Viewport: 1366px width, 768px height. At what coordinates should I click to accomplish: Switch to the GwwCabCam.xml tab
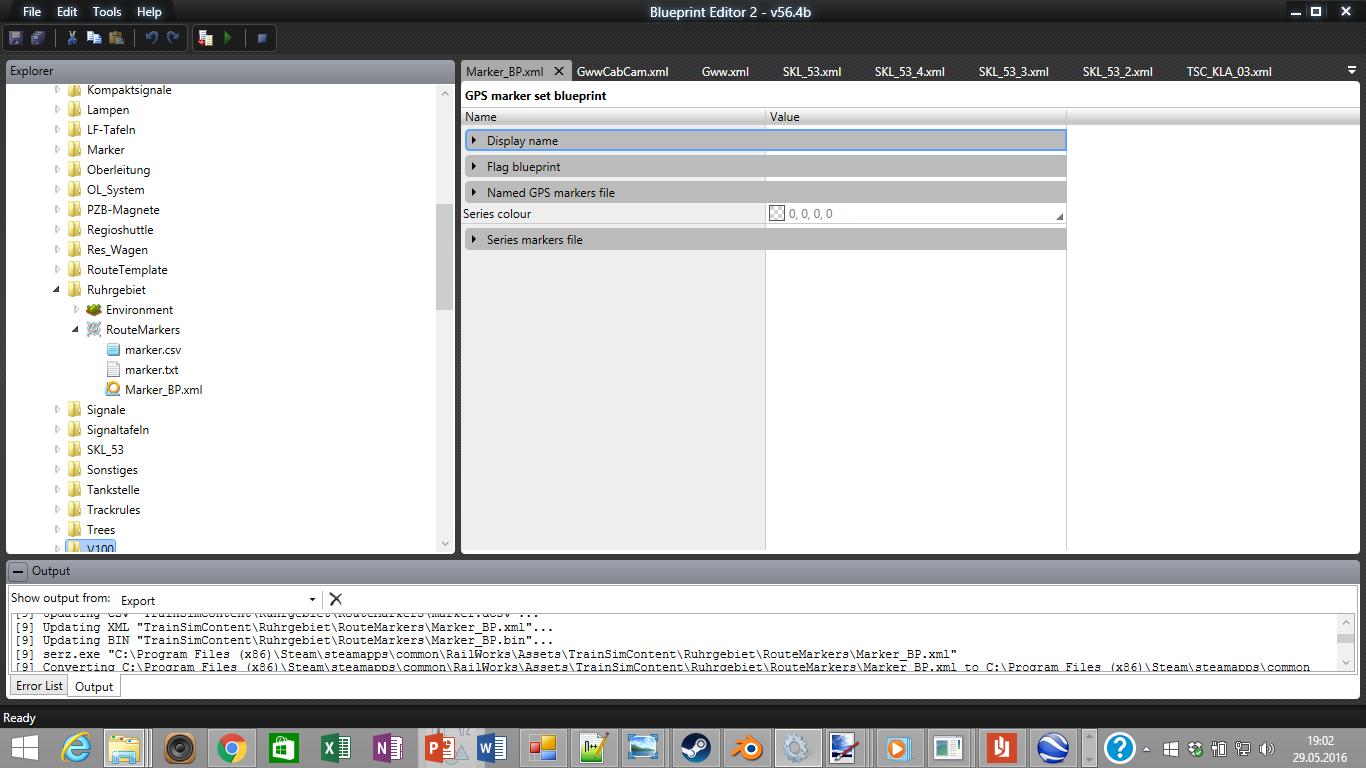click(622, 71)
